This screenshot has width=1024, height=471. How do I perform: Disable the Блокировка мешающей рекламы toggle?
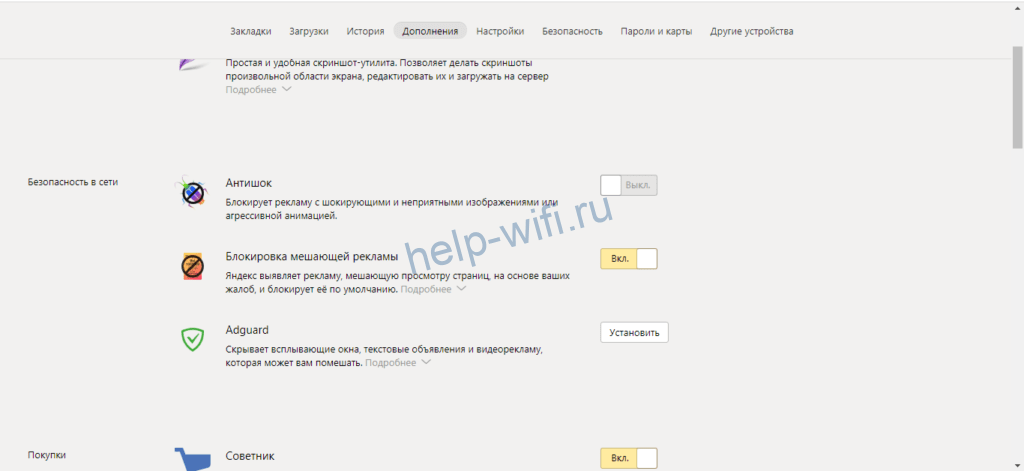[x=628, y=259]
